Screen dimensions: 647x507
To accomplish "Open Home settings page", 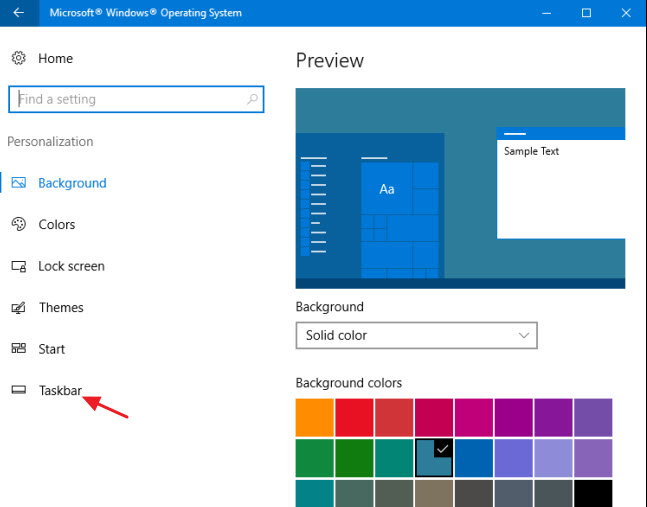I will 55,59.
